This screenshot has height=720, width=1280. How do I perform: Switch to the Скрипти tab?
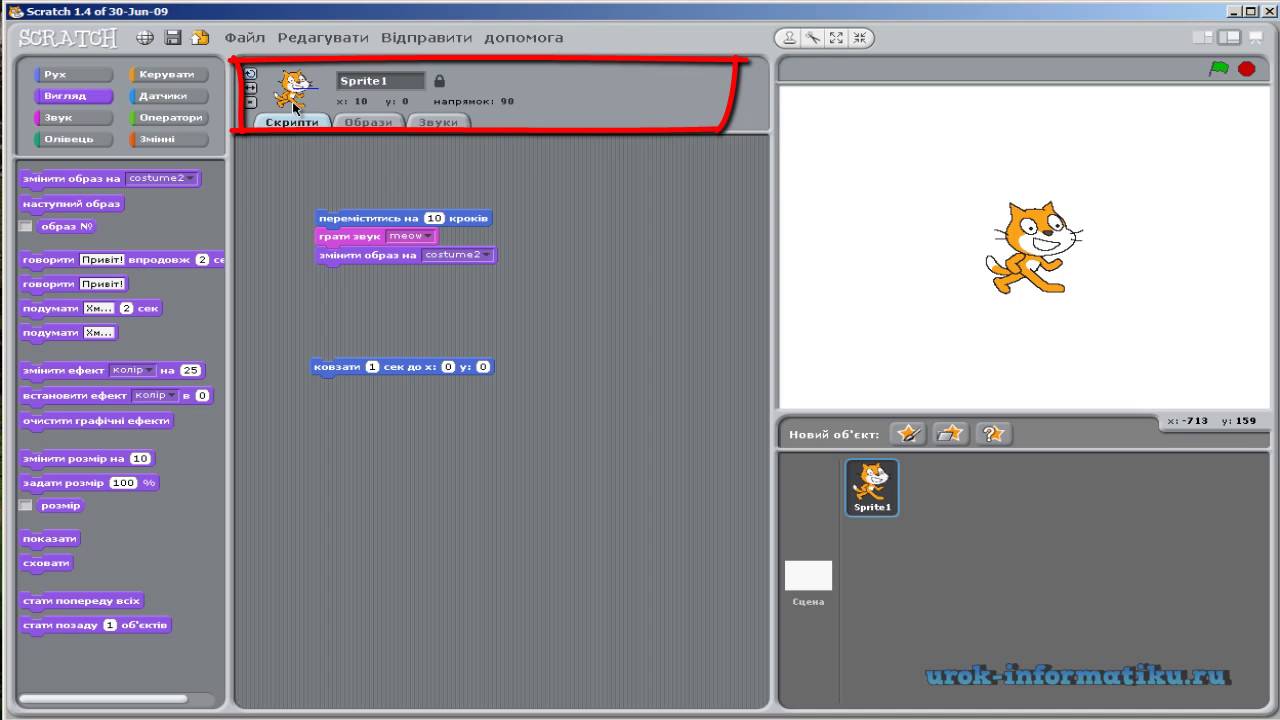point(292,122)
